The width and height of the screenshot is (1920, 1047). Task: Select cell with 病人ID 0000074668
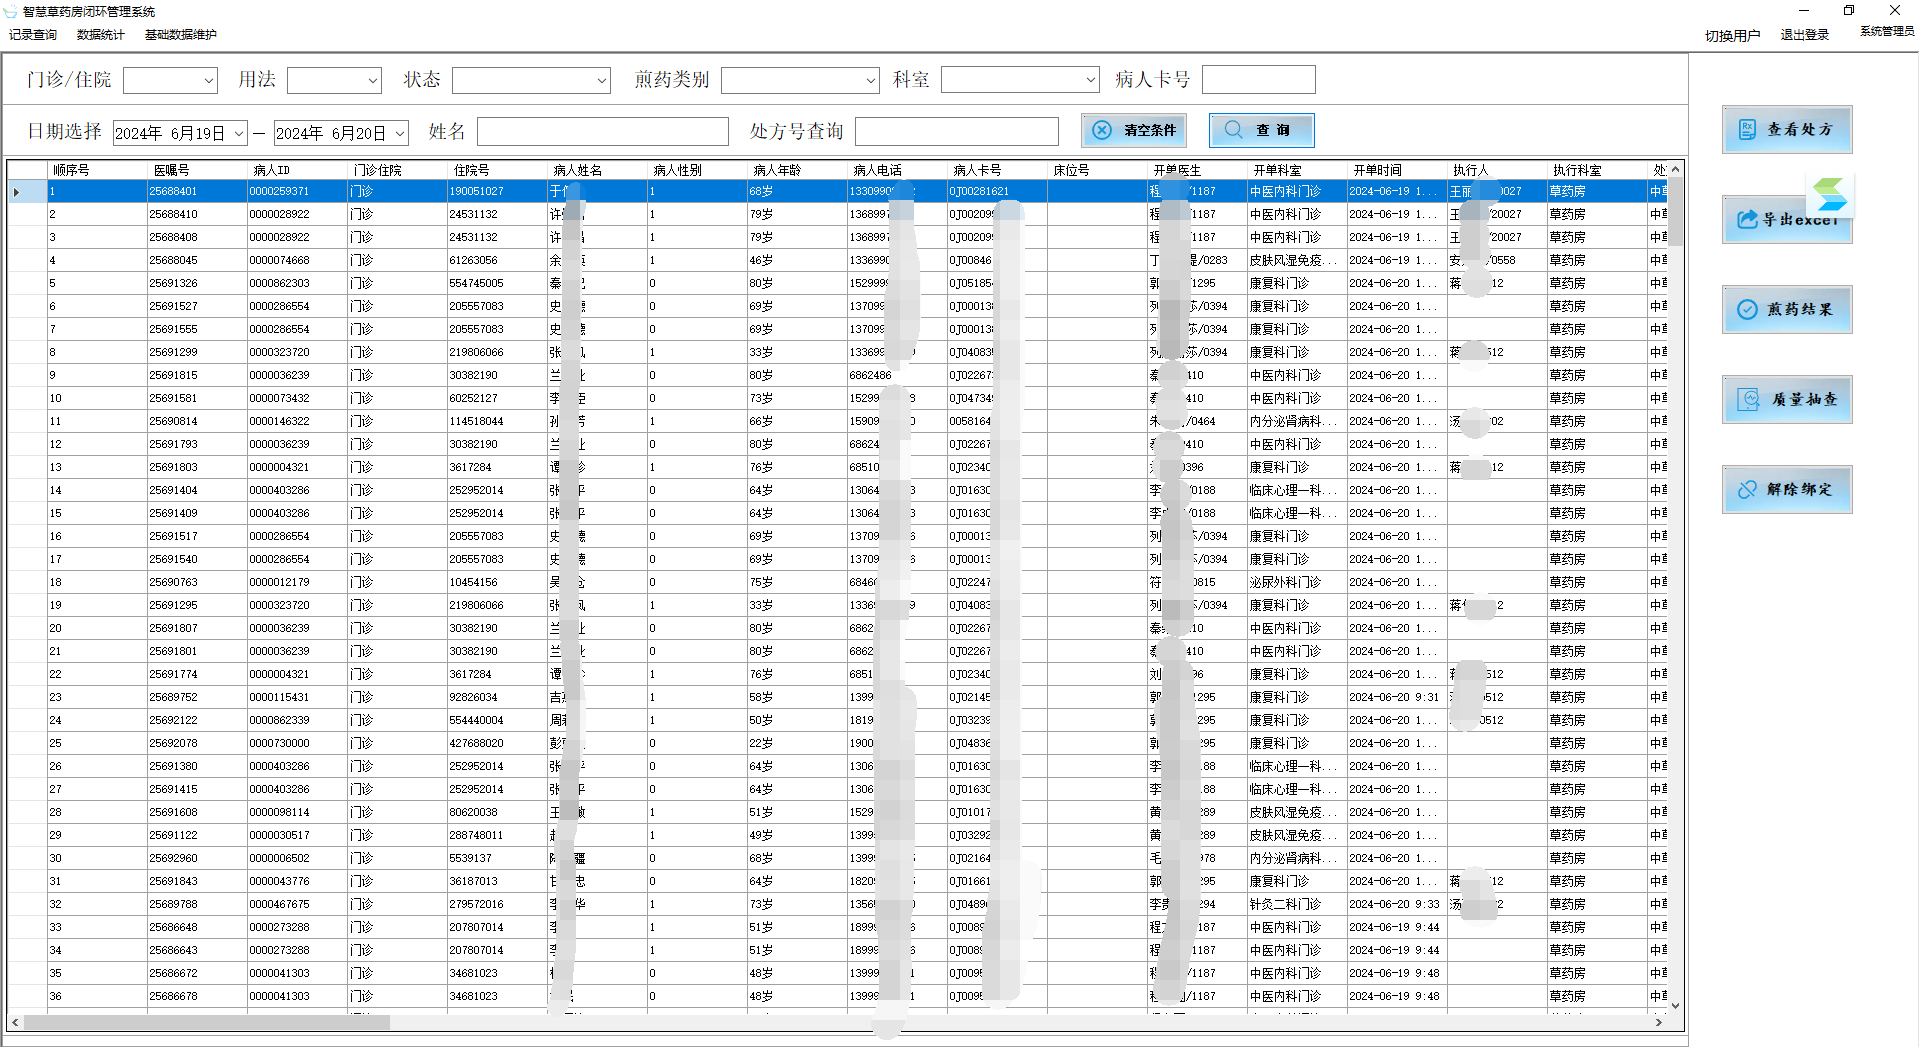[x=297, y=260]
